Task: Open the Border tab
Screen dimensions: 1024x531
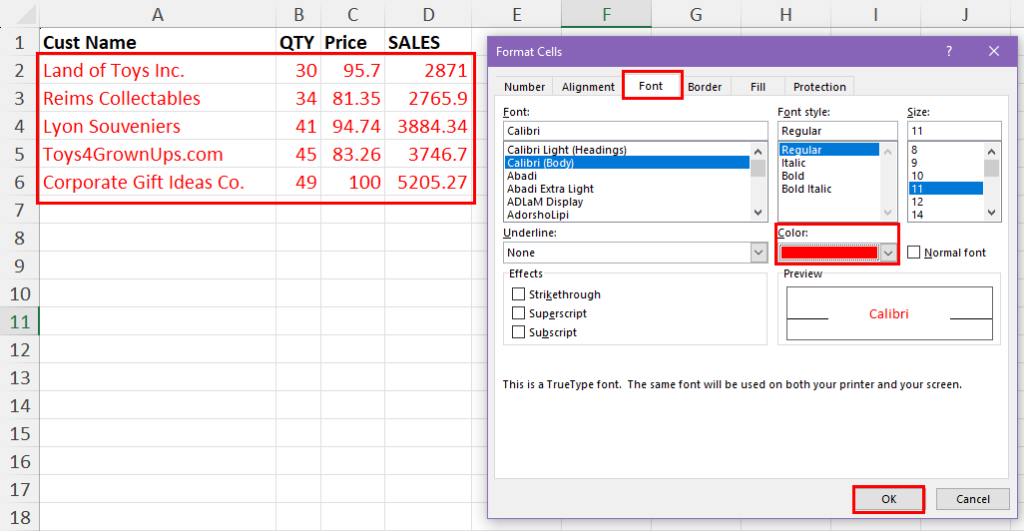Action: (705, 87)
